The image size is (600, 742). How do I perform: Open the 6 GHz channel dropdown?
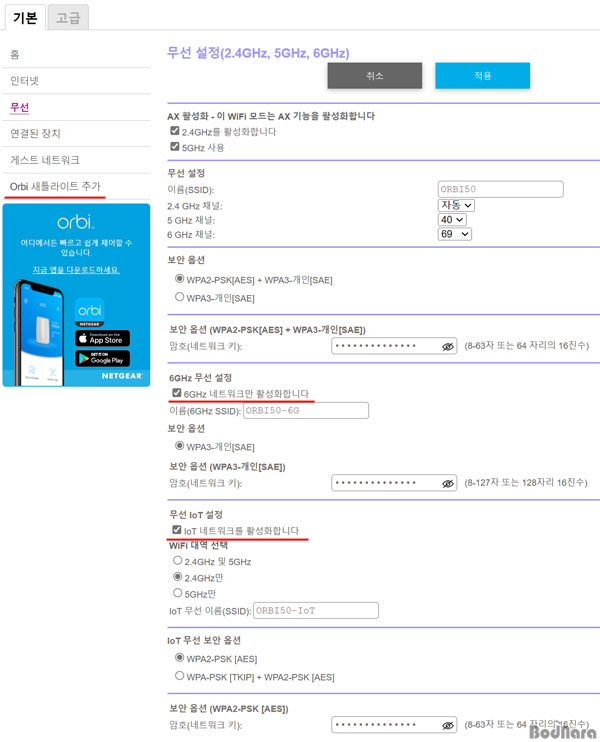[x=455, y=234]
